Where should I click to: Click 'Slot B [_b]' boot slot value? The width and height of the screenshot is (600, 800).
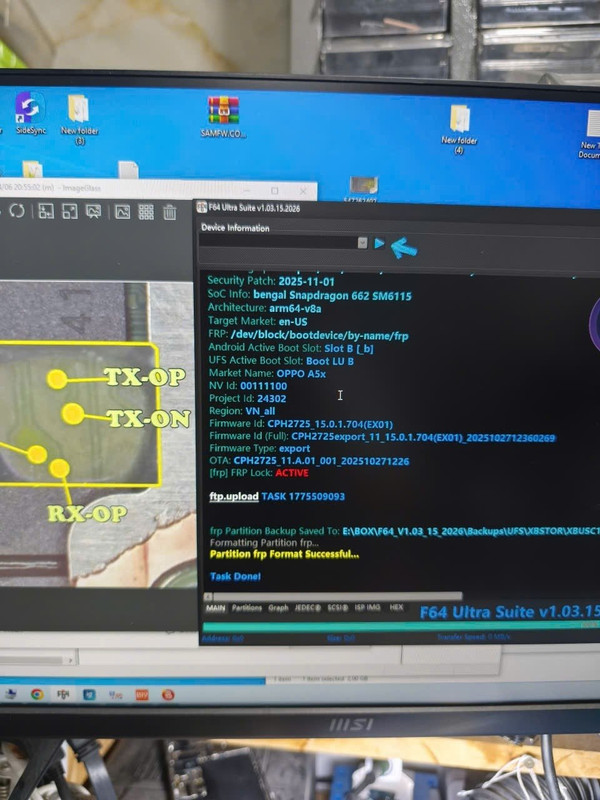(x=349, y=348)
